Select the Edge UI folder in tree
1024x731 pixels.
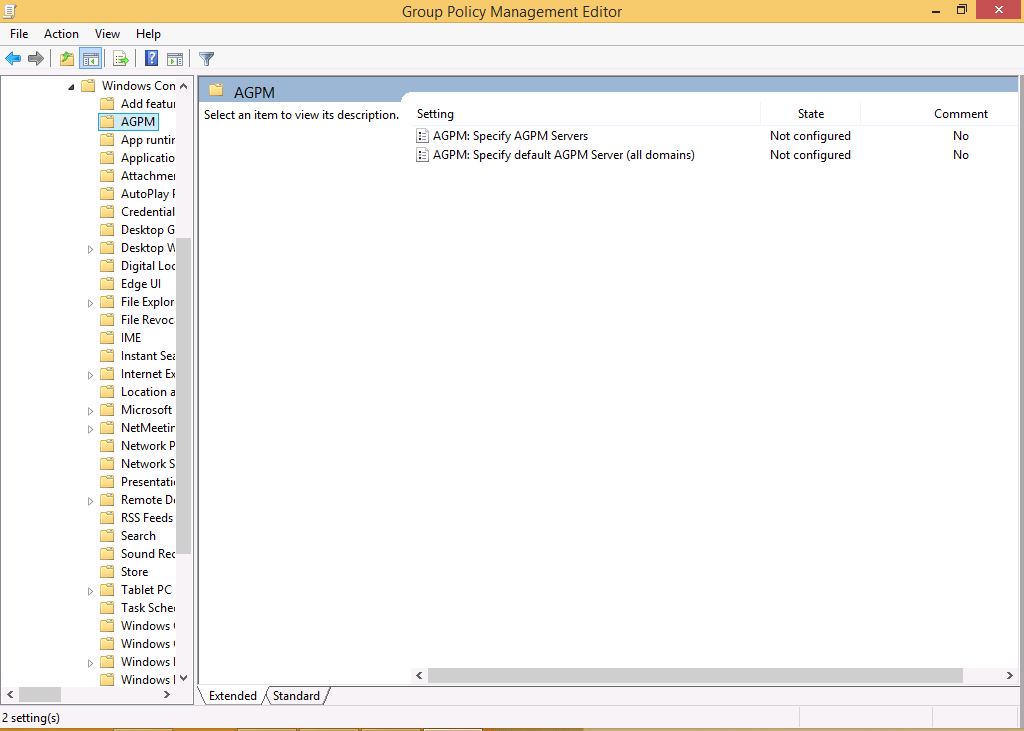tap(140, 284)
